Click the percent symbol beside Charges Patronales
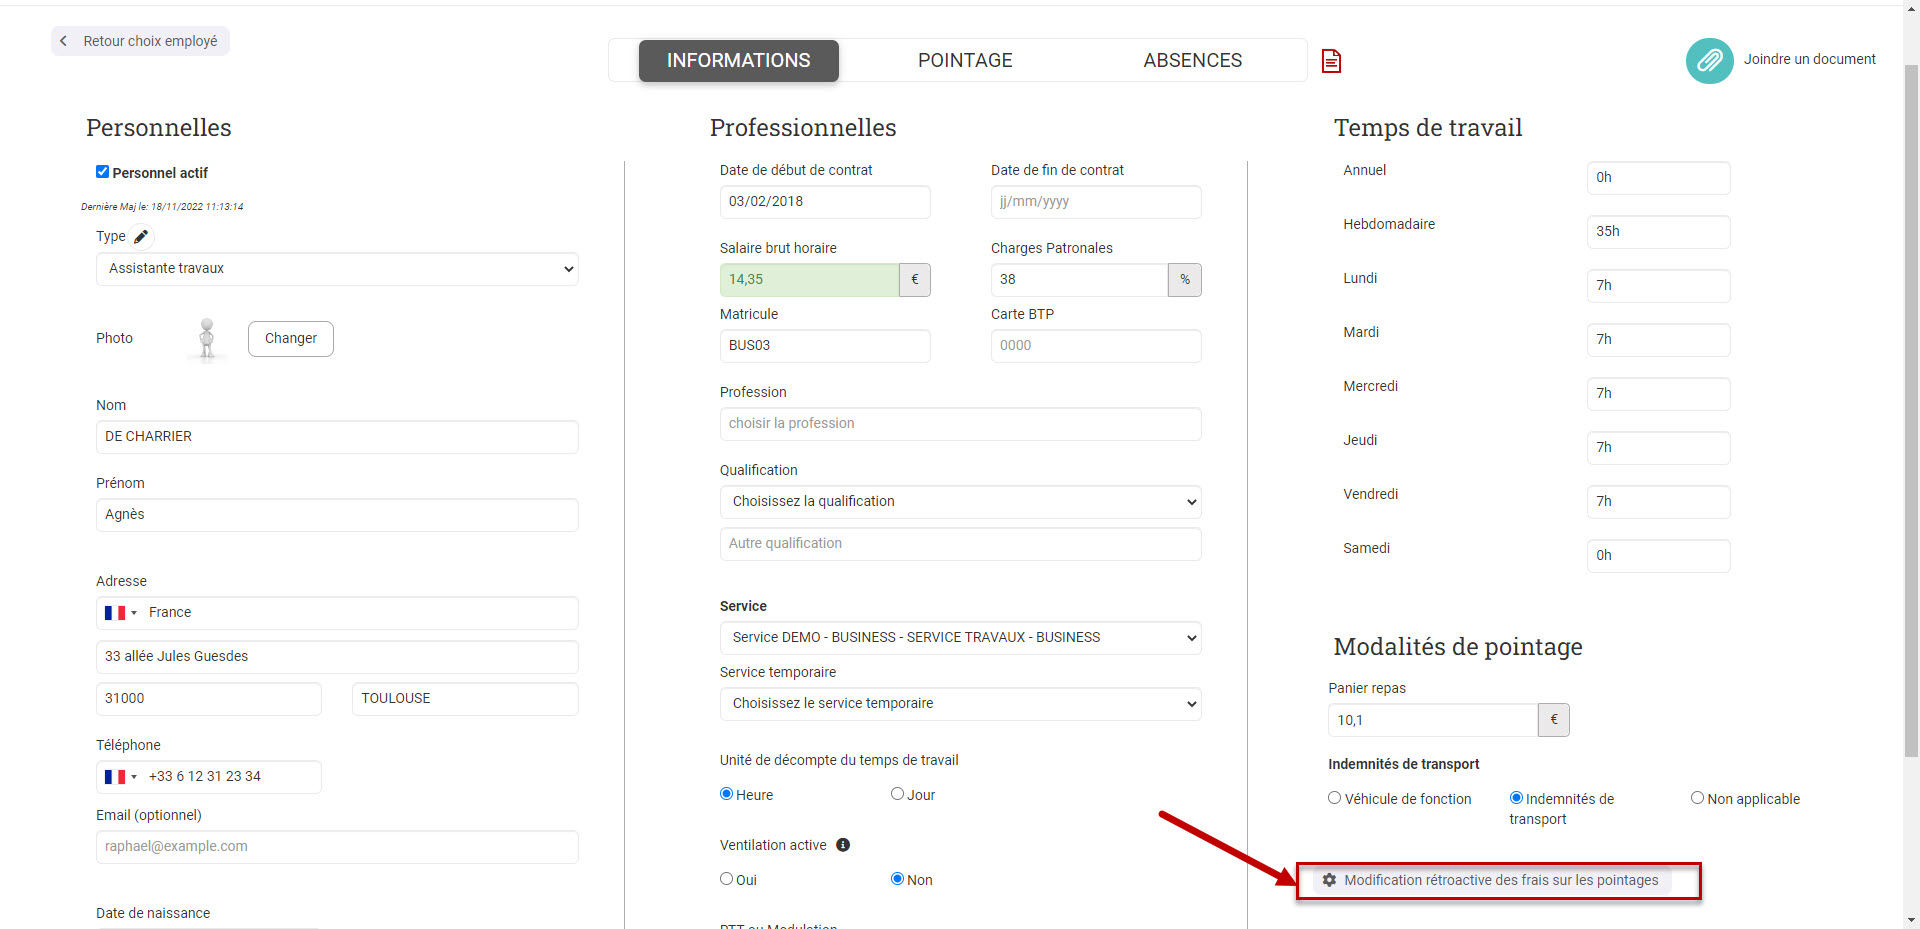Screen dimensions: 1920x929 tap(1184, 280)
